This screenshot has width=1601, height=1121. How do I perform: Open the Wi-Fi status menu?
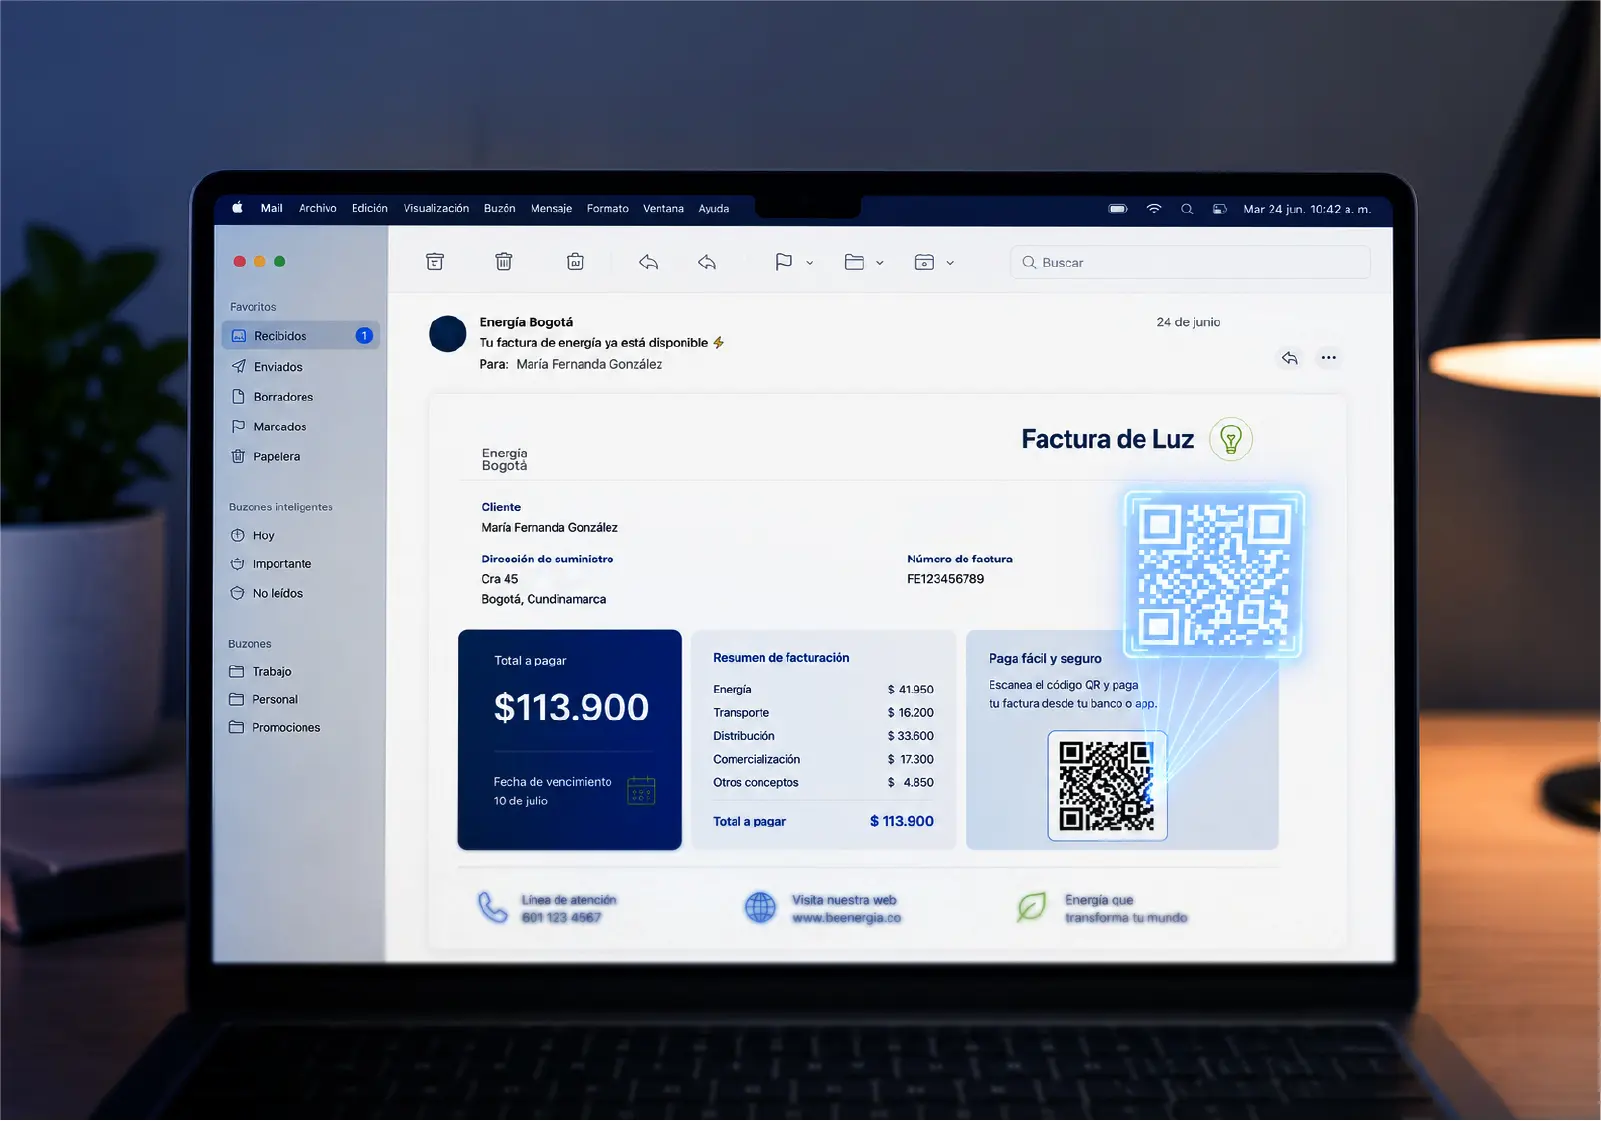point(1154,209)
